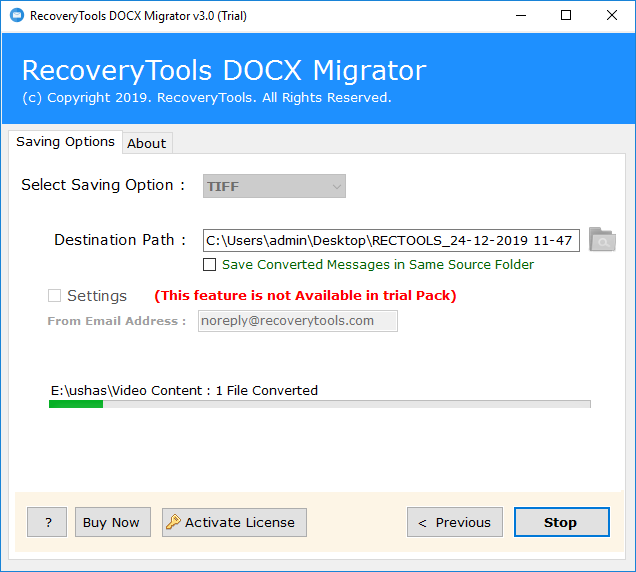The image size is (636, 572).
Task: Maximize the DOCX Migrator window
Action: [x=566, y=16]
